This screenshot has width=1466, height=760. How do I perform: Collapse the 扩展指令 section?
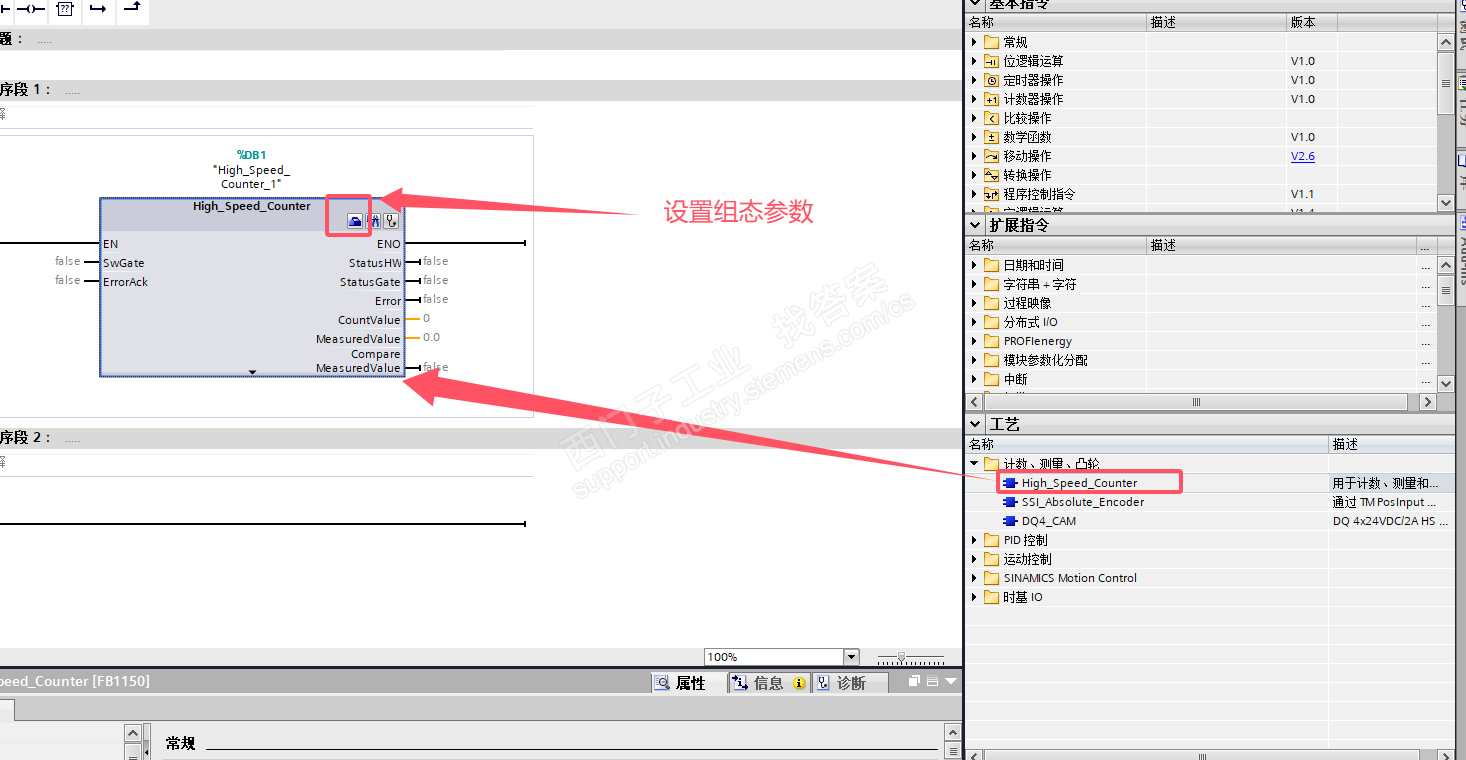975,225
